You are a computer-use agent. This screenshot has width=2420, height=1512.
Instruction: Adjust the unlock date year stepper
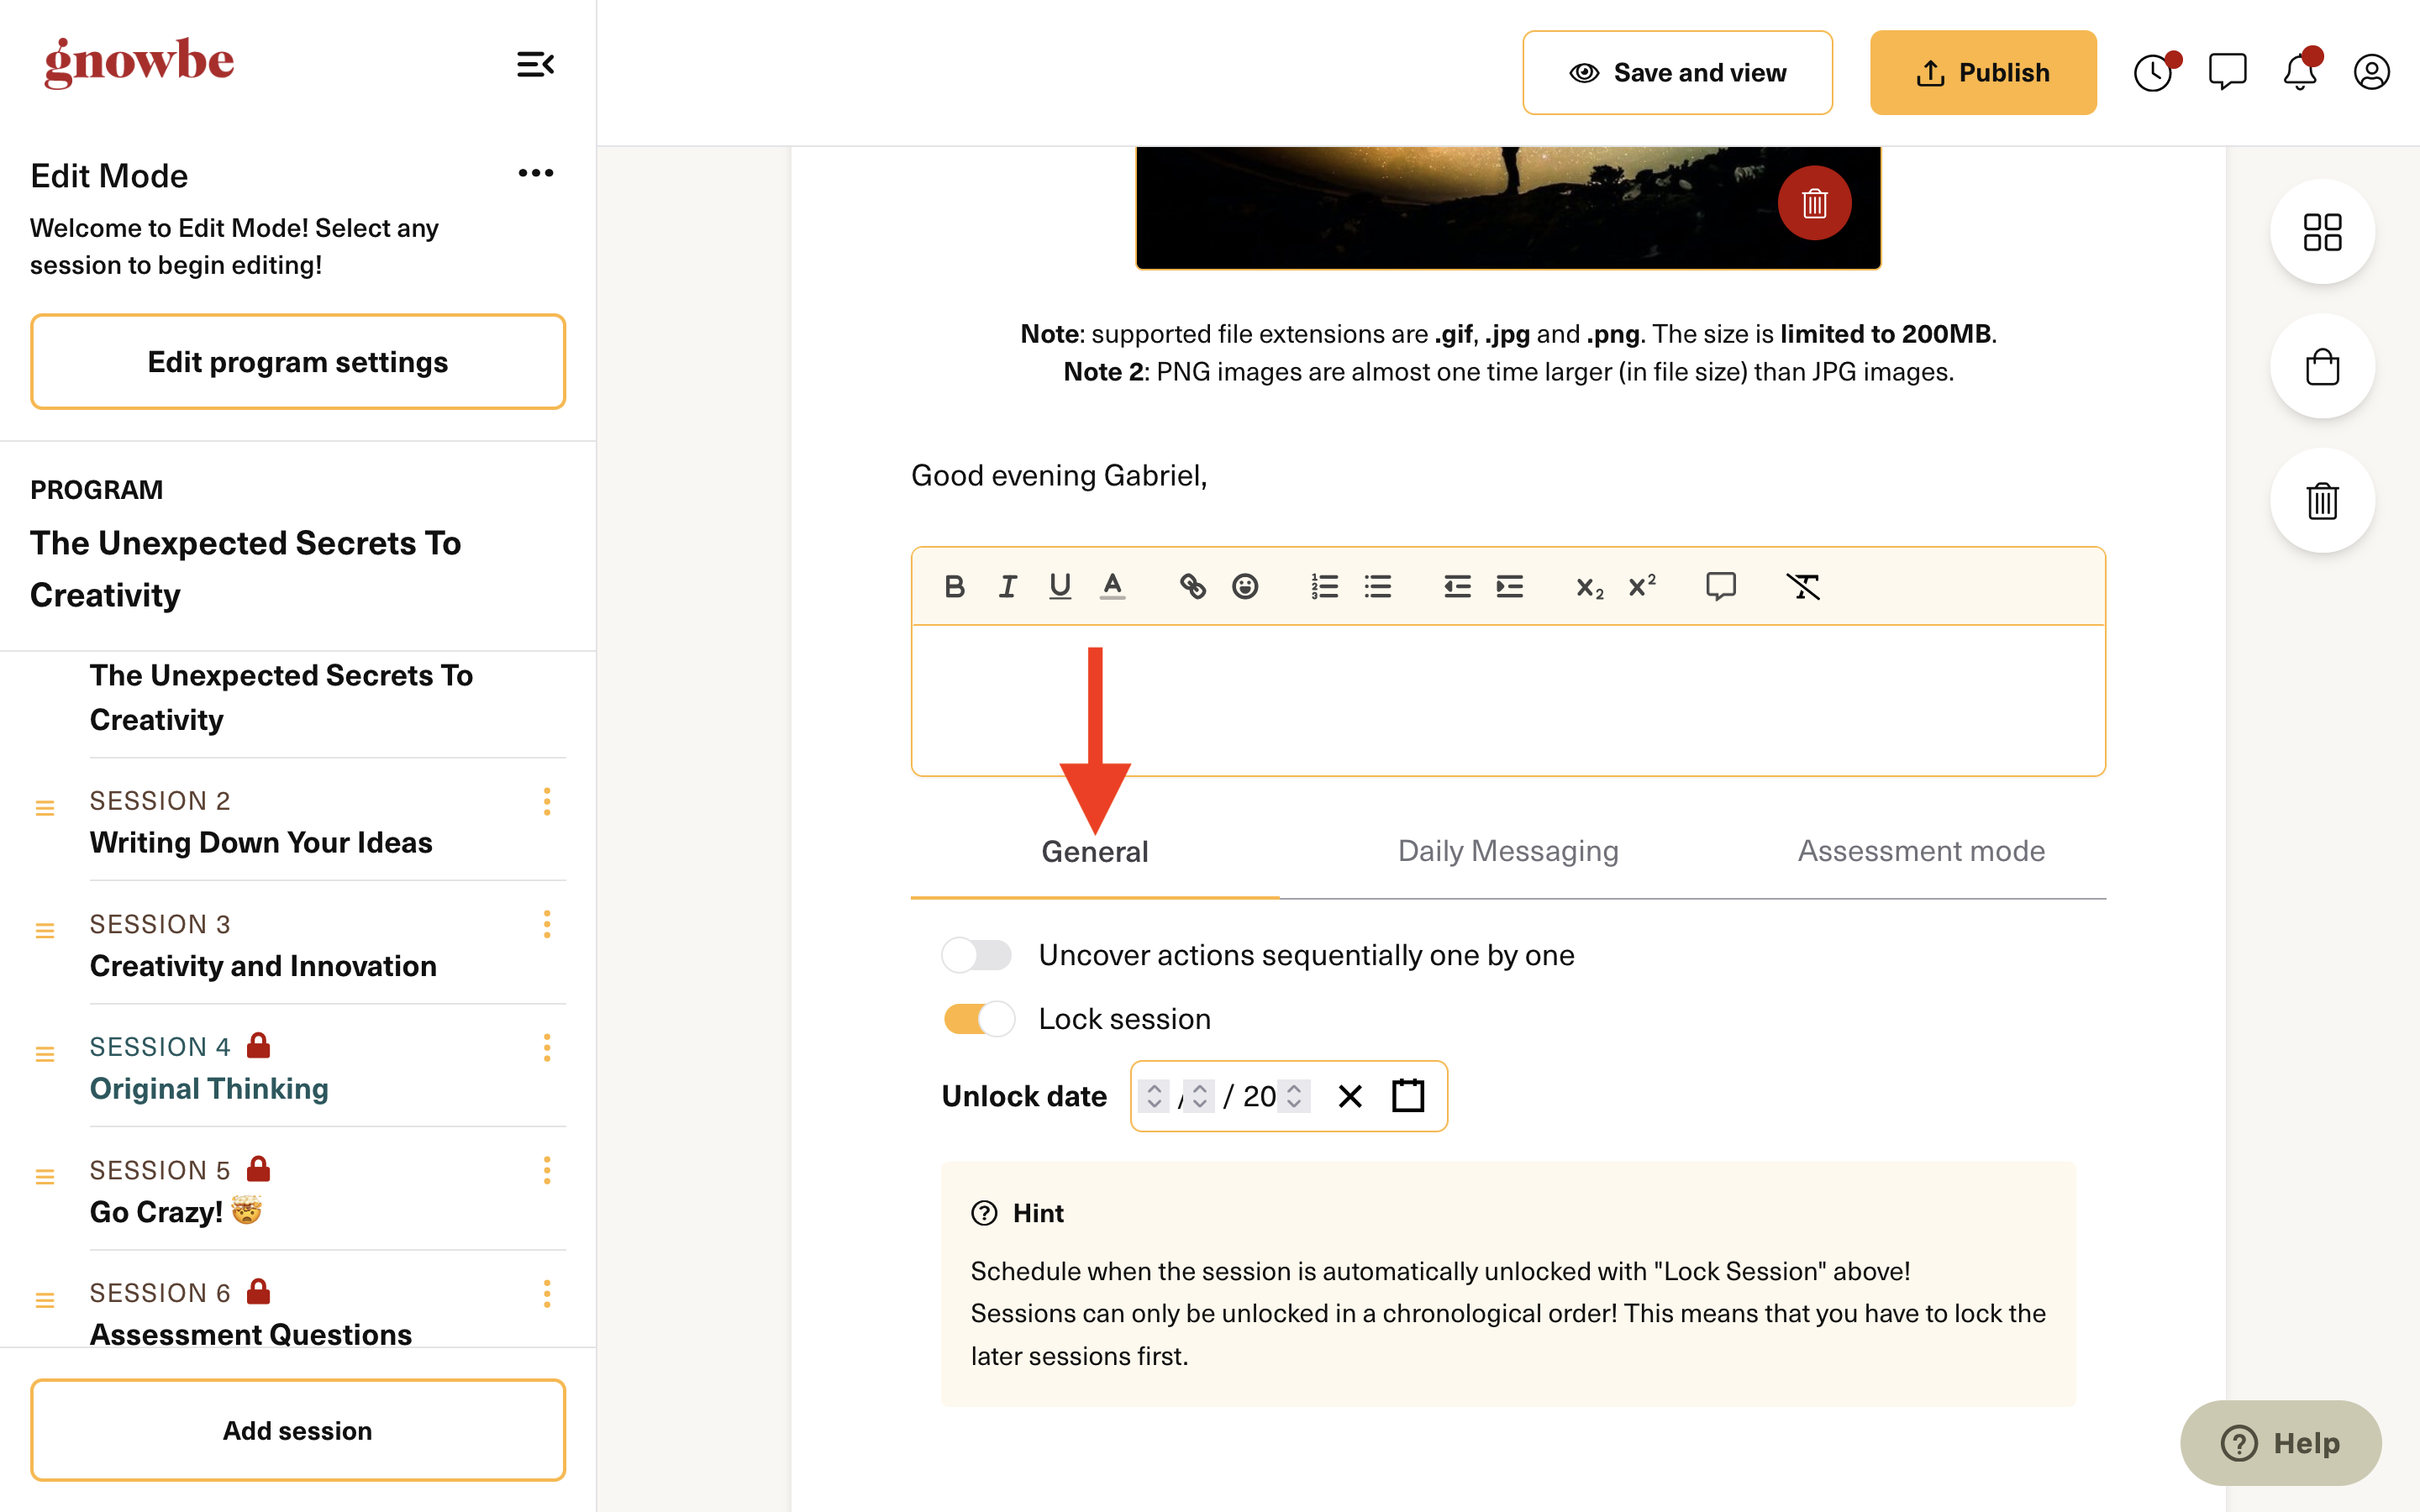click(x=1294, y=1096)
